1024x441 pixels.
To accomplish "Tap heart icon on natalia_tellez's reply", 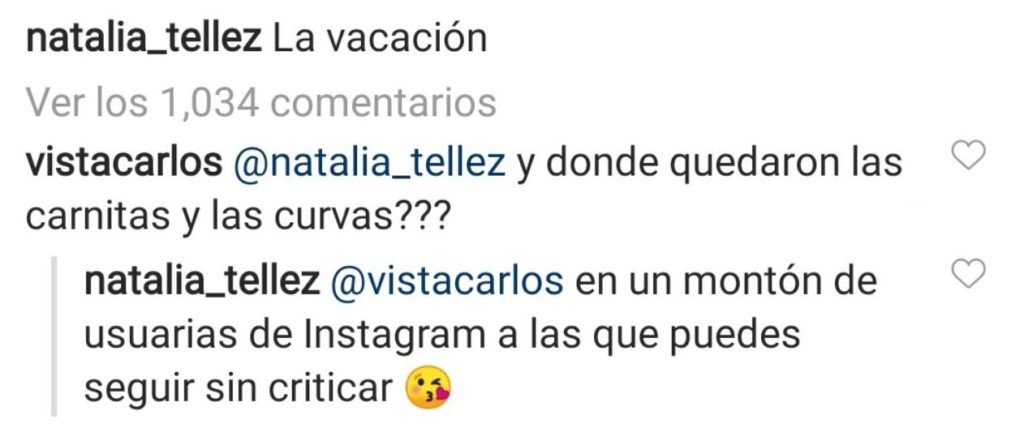I will (x=968, y=274).
